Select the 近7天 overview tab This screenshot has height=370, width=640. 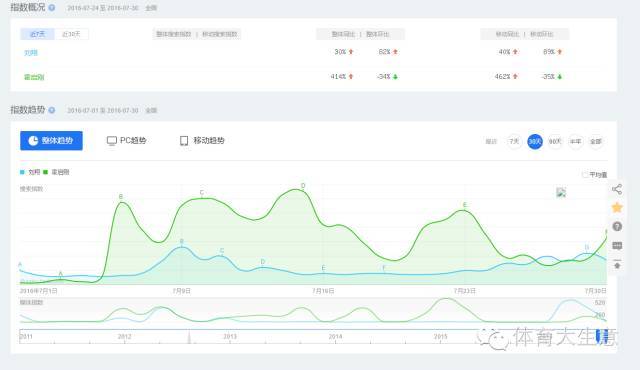(x=37, y=34)
